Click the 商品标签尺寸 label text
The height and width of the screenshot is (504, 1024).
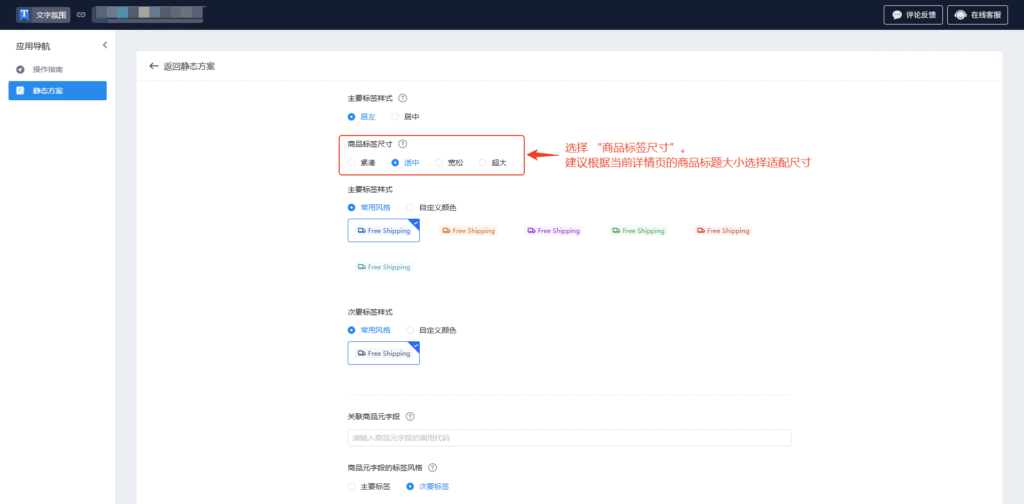tap(370, 144)
